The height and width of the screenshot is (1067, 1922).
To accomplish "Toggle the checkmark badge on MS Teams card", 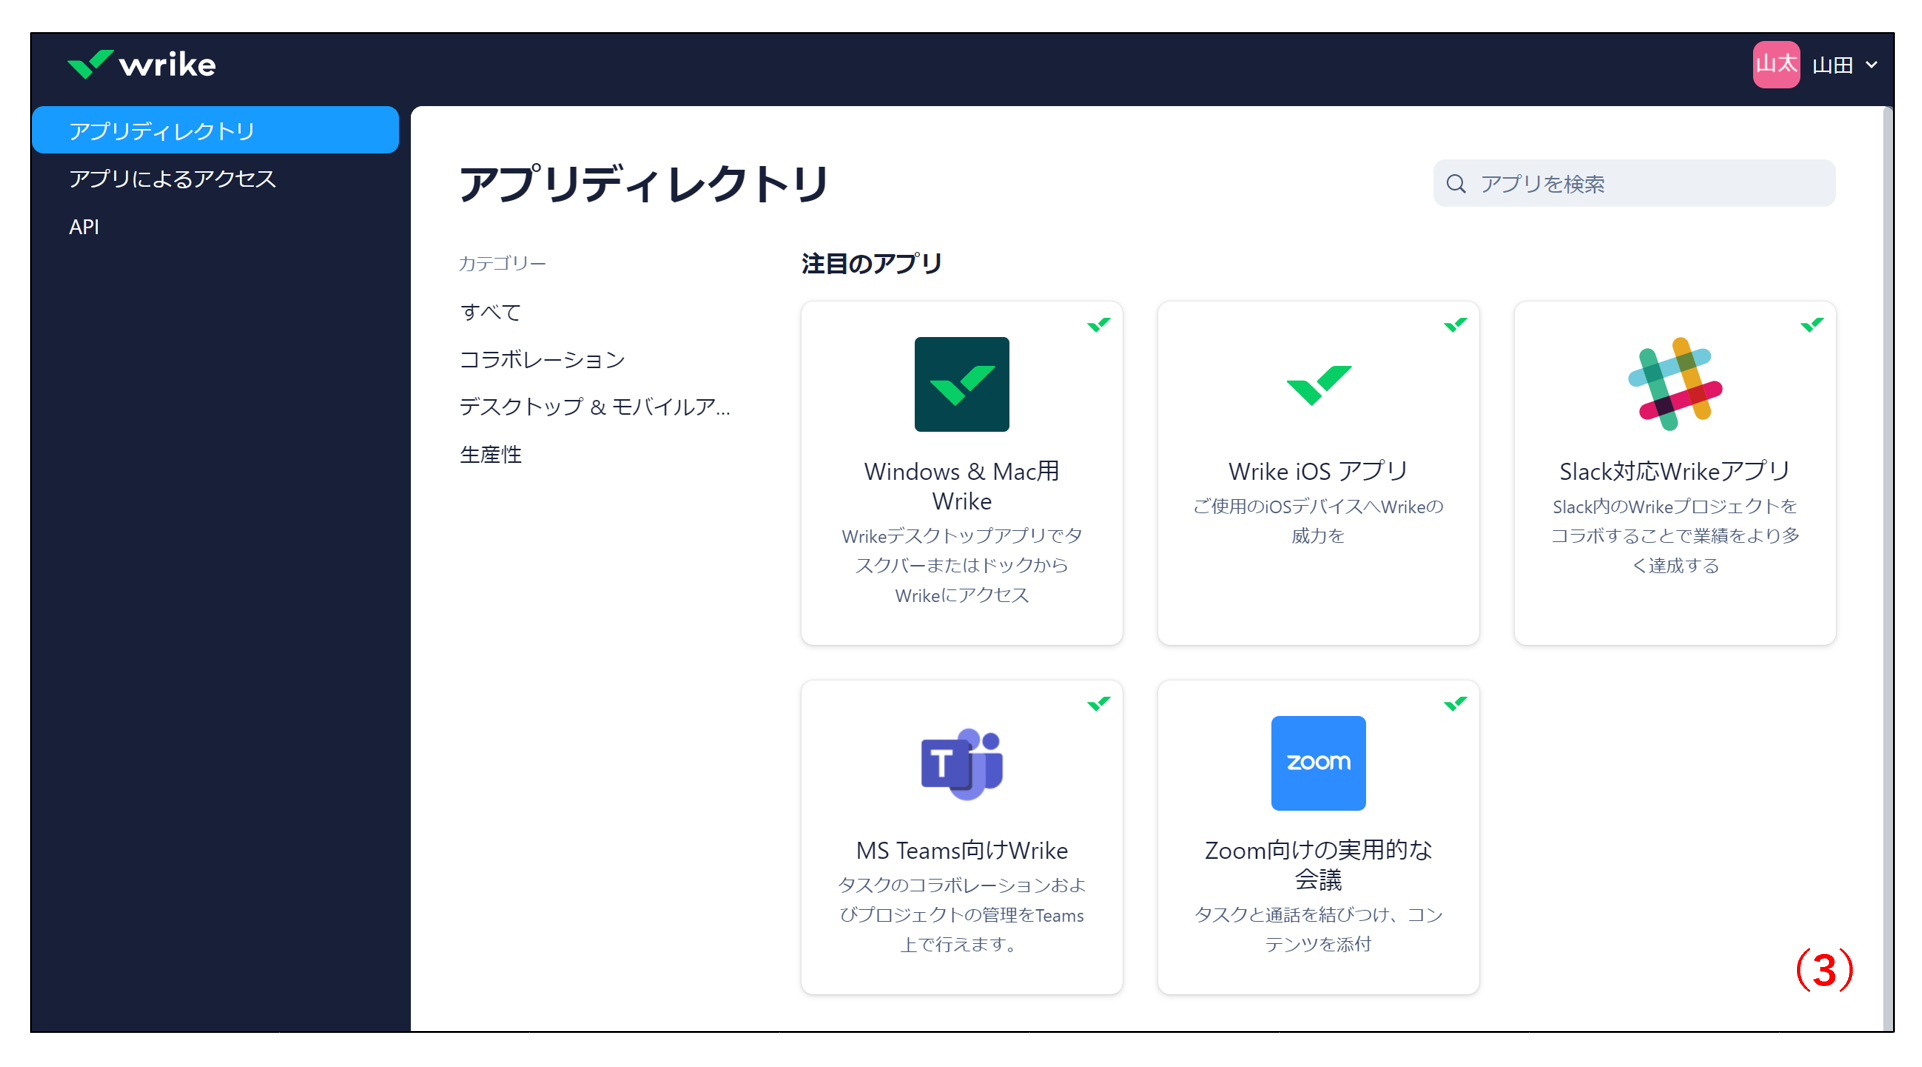I will 1098,702.
